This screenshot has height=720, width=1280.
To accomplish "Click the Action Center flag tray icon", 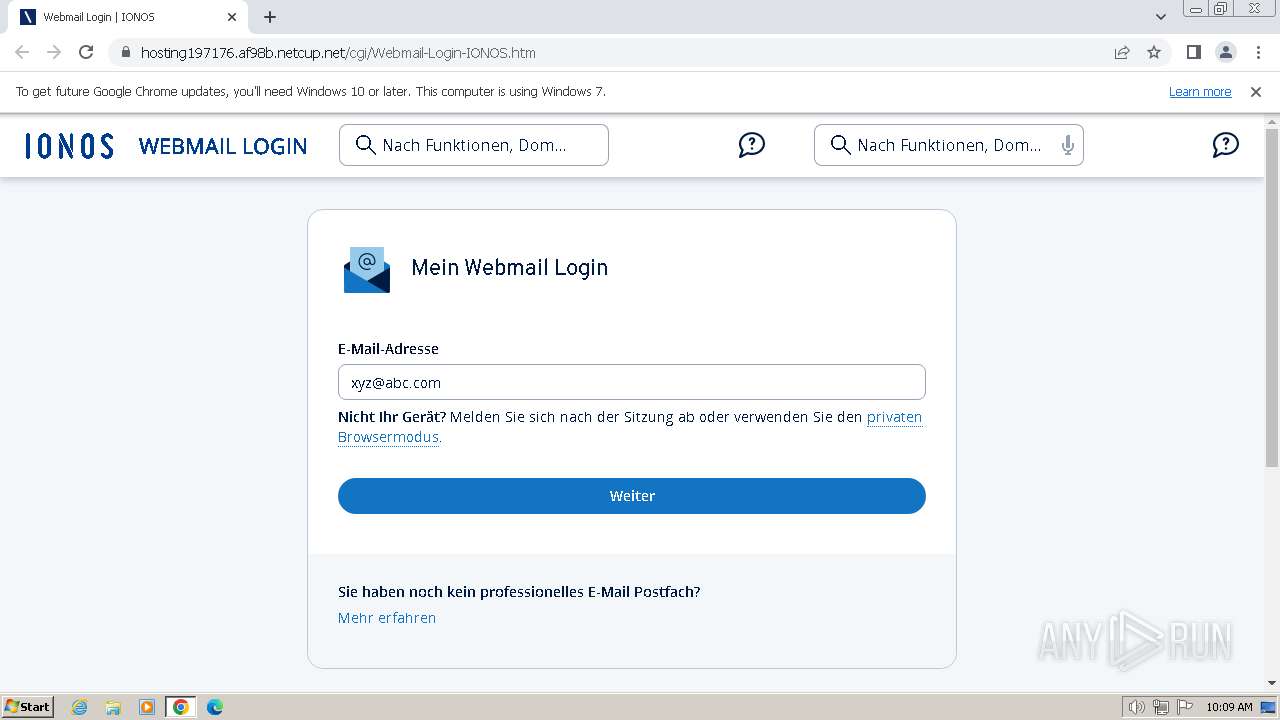I will [x=1184, y=707].
